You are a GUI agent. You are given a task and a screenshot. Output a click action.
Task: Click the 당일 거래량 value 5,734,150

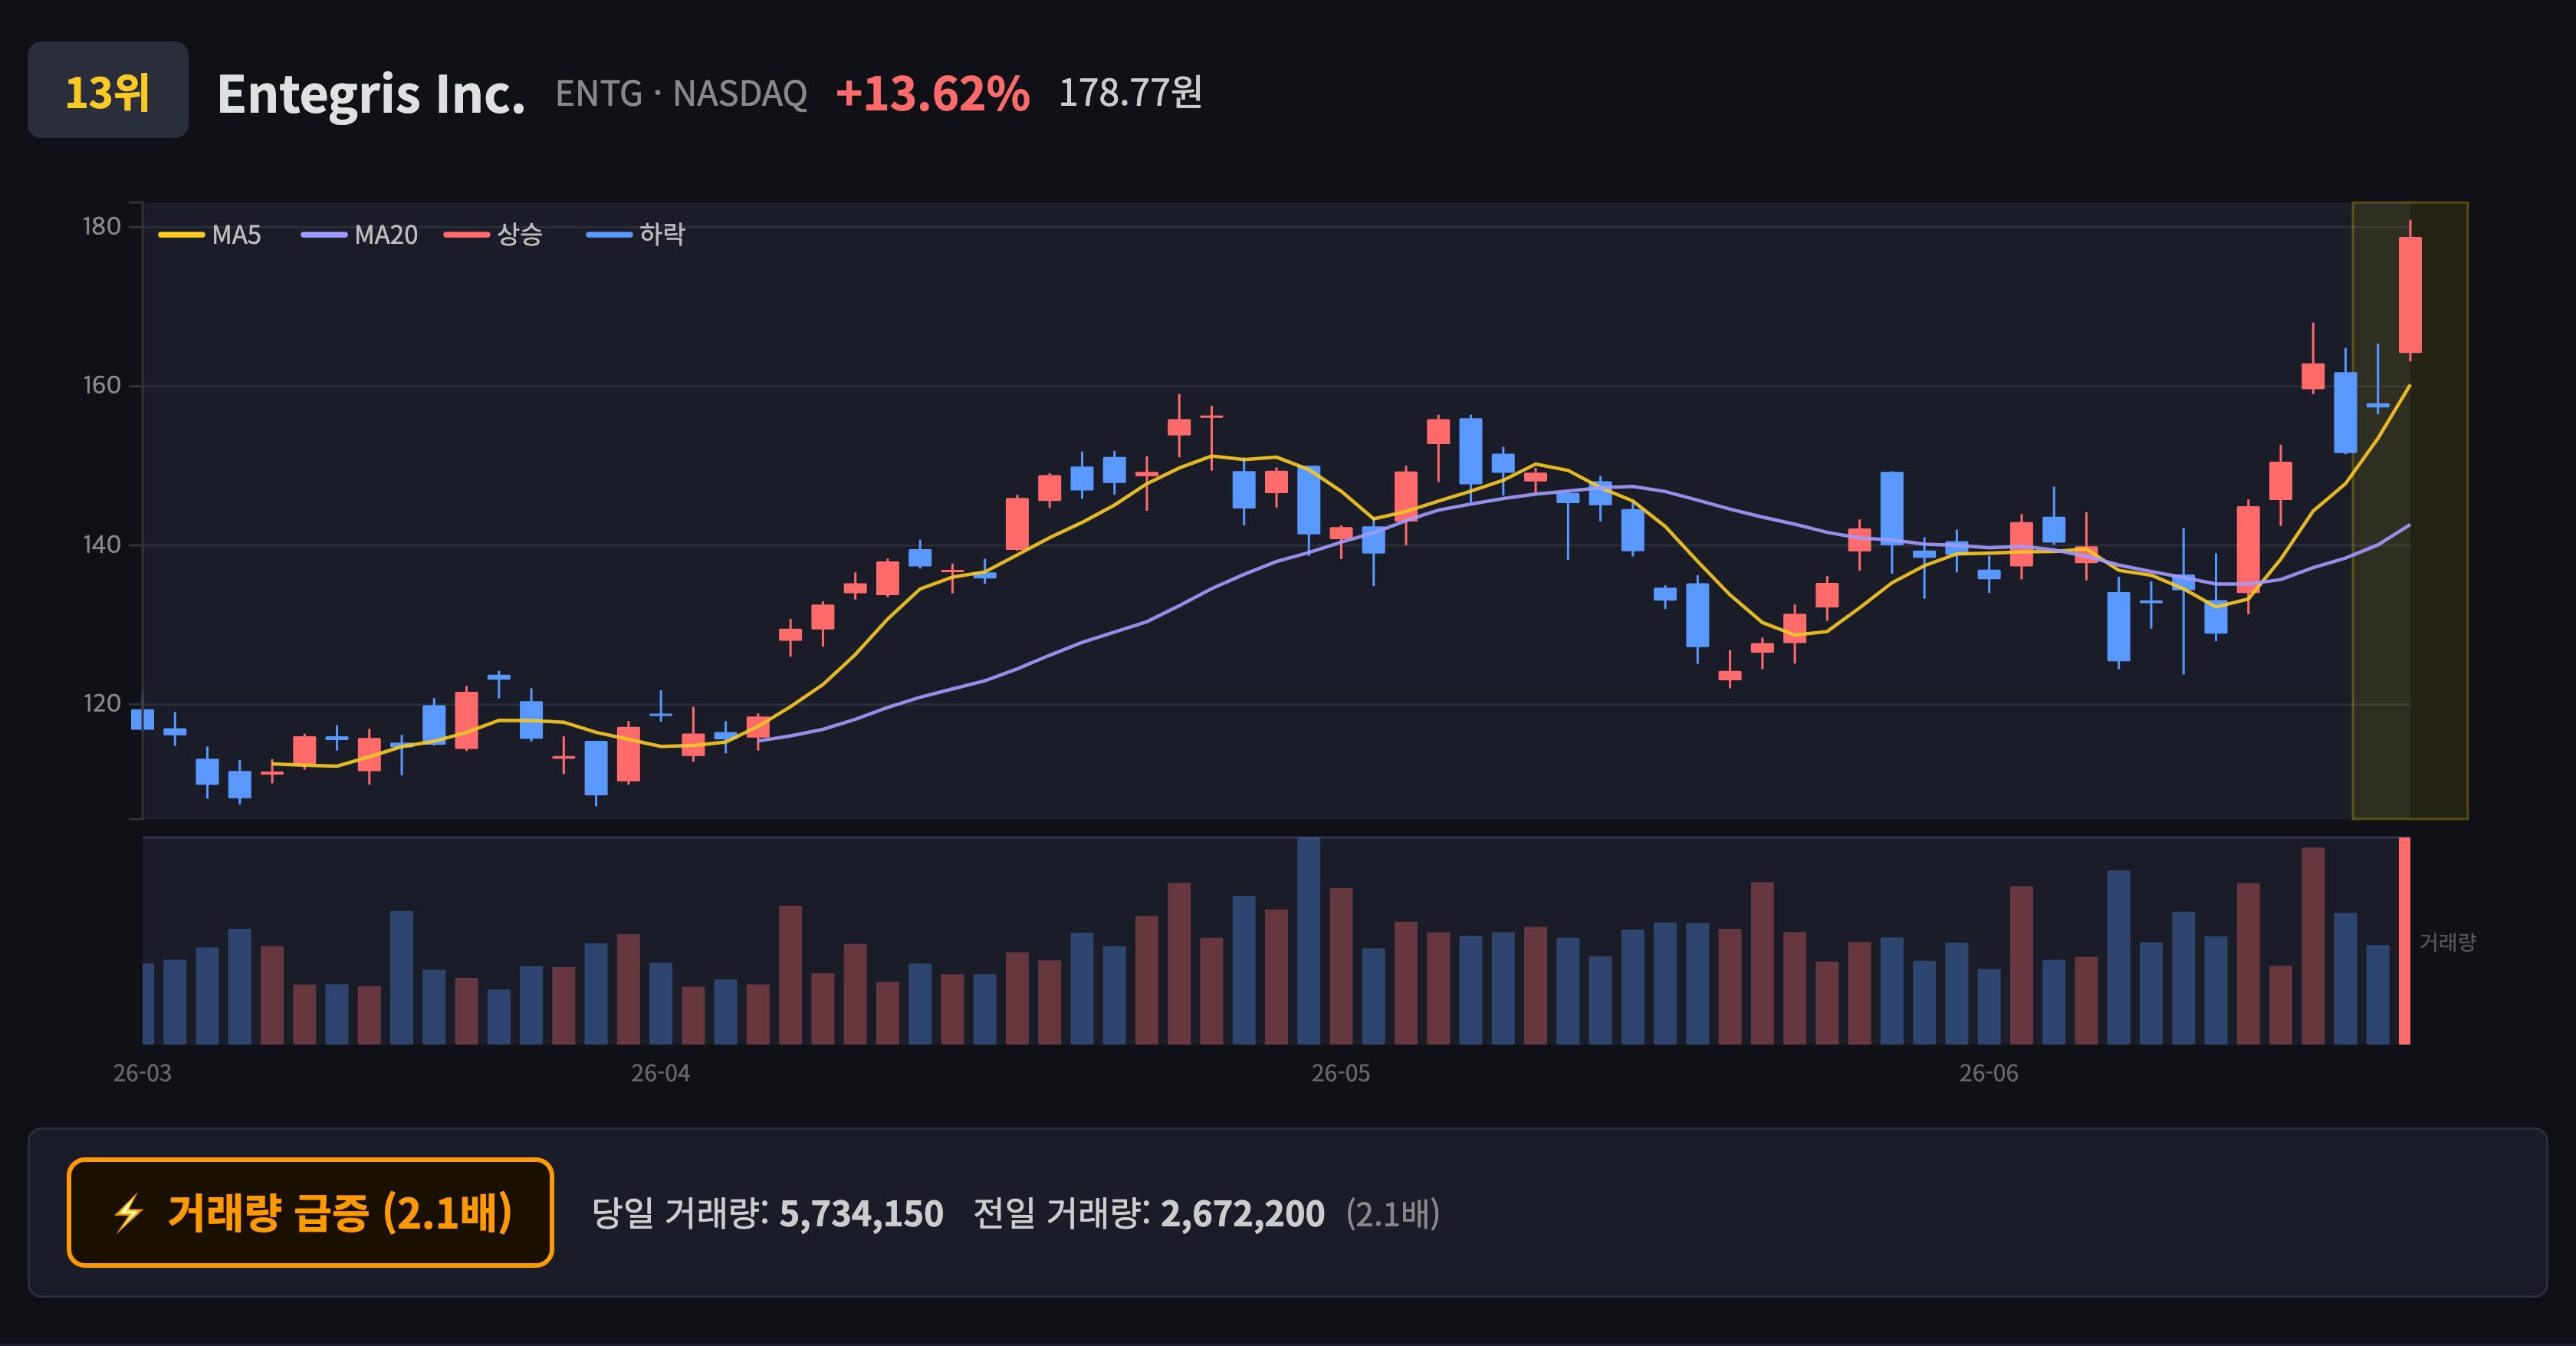[861, 1213]
